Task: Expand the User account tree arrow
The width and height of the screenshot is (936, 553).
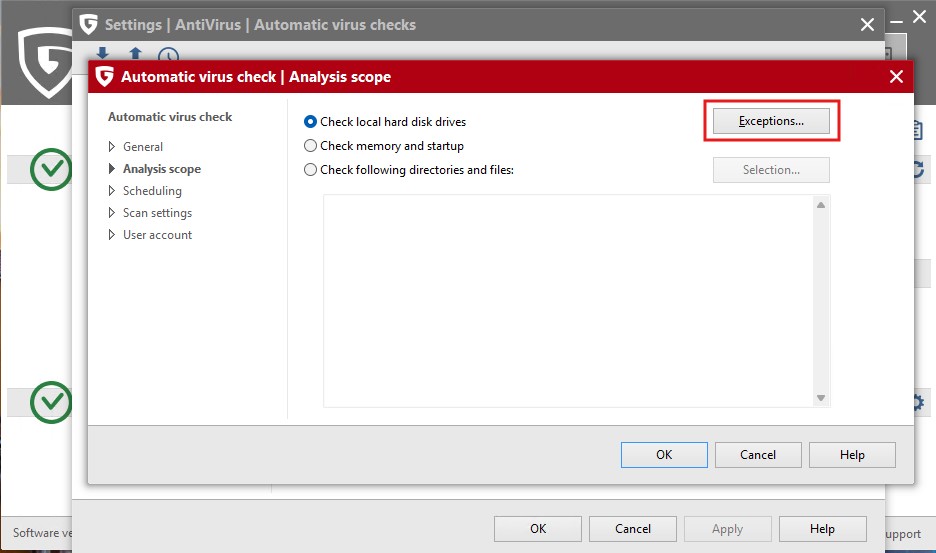Action: (112, 235)
